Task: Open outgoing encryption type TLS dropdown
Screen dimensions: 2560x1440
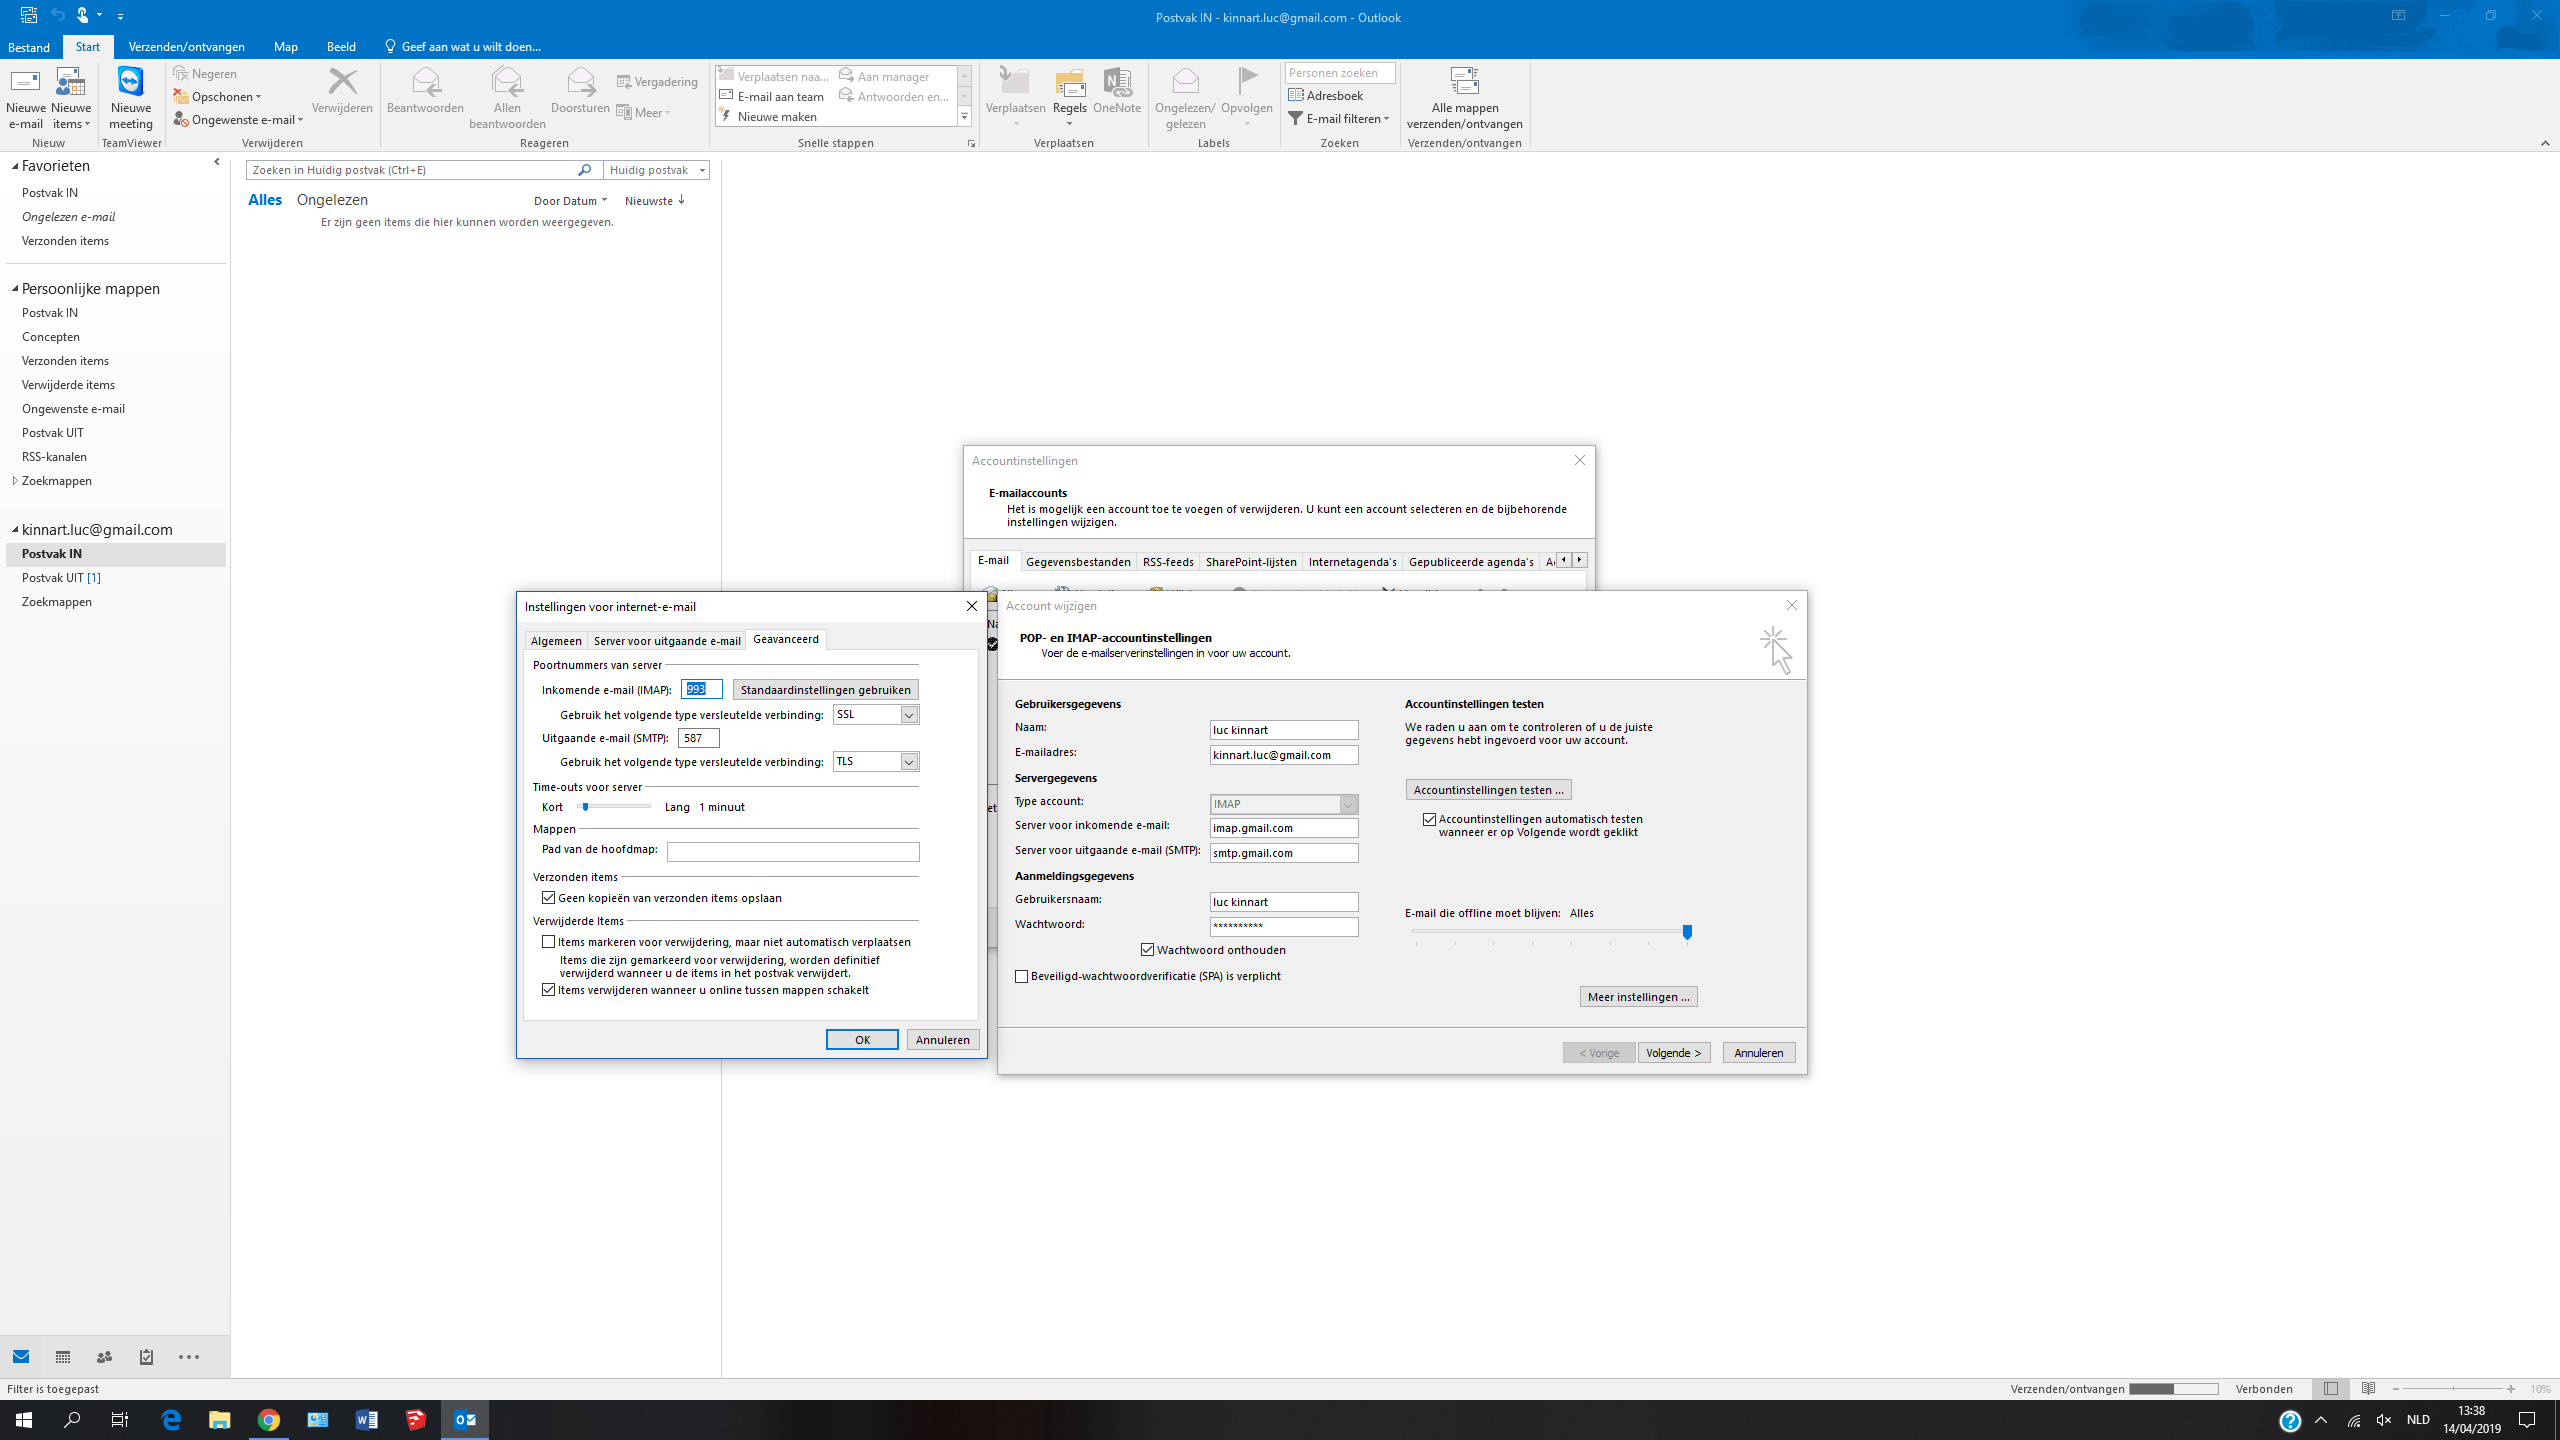Action: click(908, 762)
